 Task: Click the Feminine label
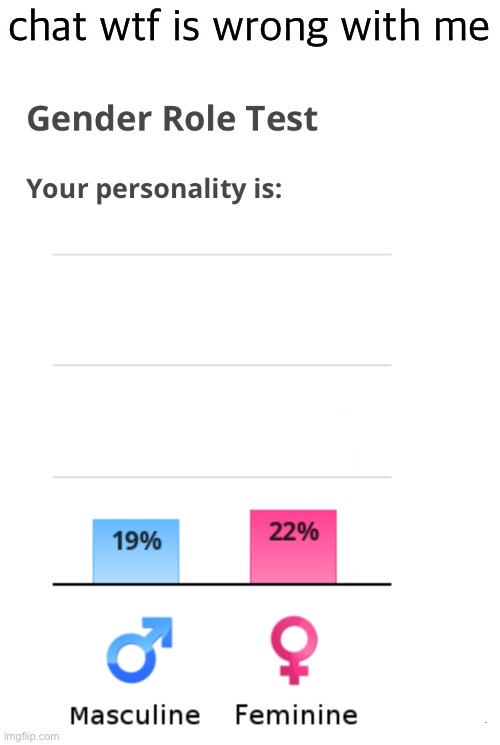click(296, 715)
